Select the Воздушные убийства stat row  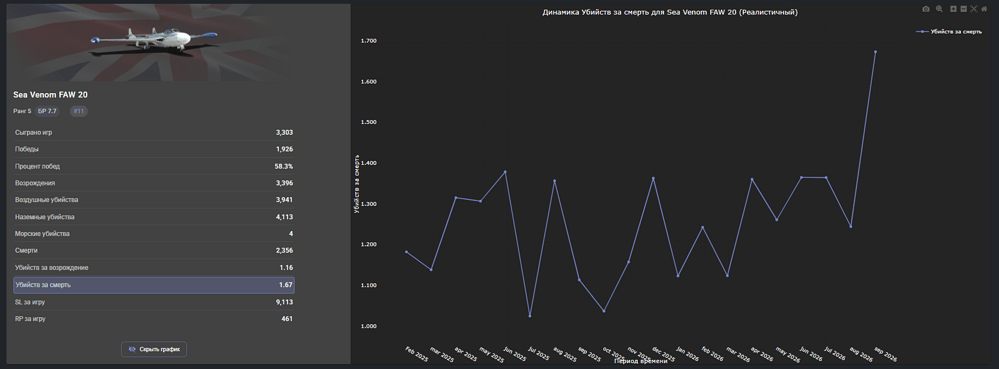154,200
